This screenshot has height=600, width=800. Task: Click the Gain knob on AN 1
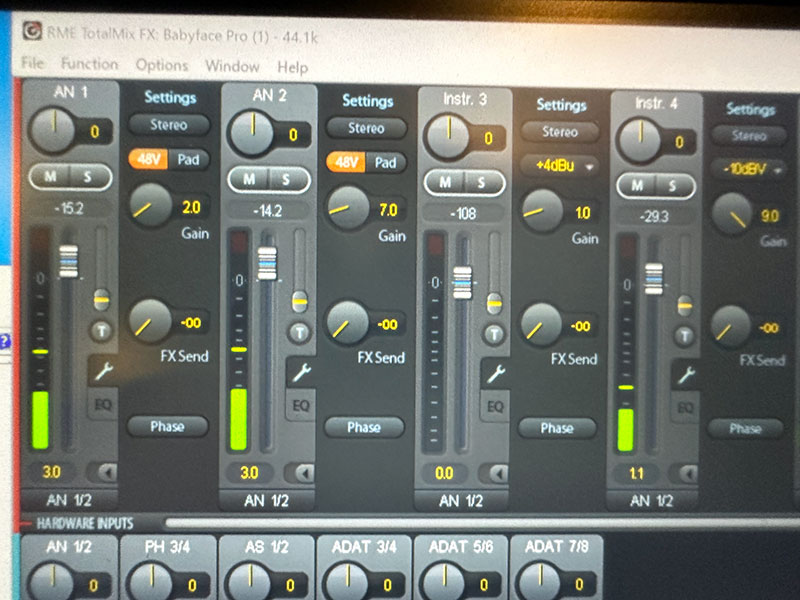tap(150, 205)
